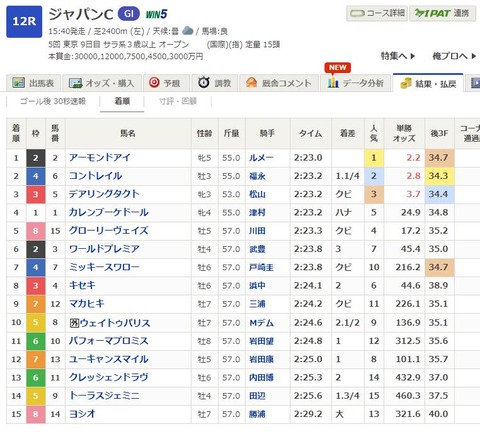Click the red frame 3 swatch for デアリングタクト
The height and width of the screenshot is (434, 480).
[36, 194]
